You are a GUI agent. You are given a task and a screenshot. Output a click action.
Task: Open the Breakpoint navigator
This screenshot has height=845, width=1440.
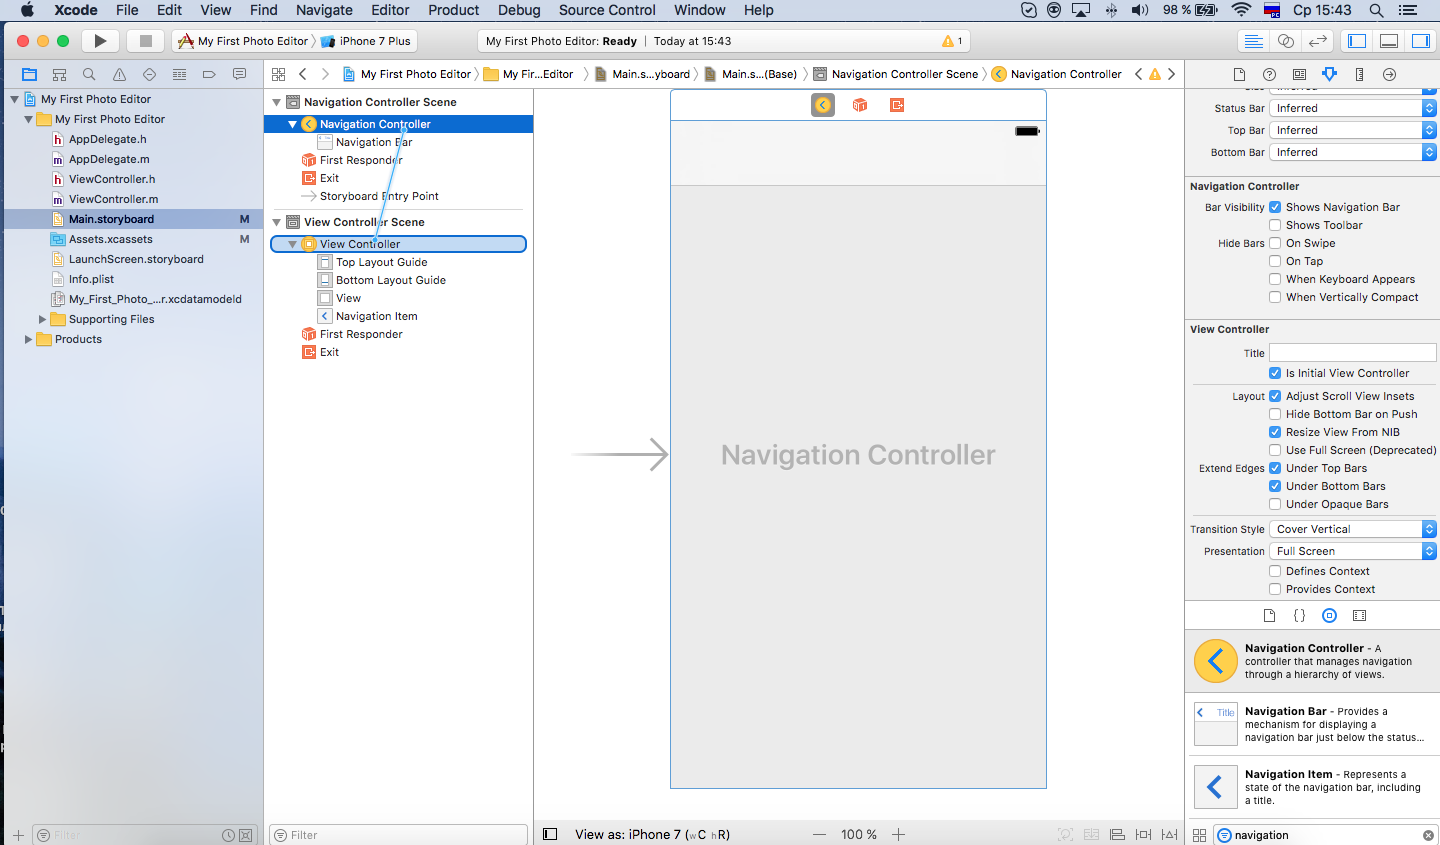point(209,74)
